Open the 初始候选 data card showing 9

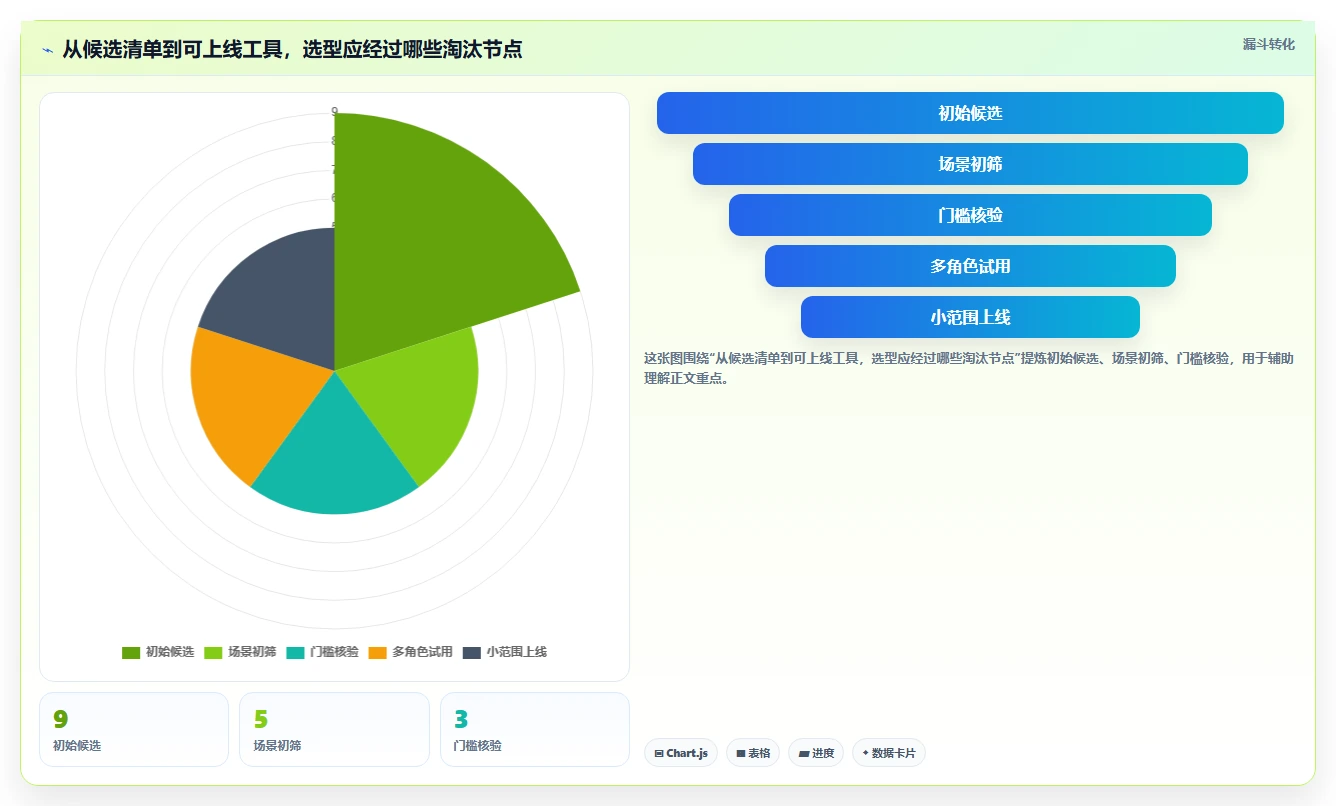(134, 730)
